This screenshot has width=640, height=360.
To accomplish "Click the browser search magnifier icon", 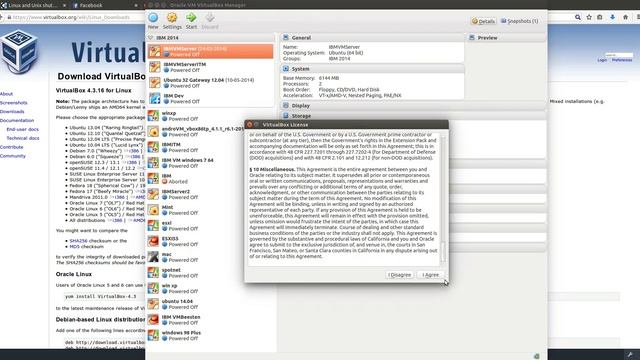I will [x=578, y=17].
